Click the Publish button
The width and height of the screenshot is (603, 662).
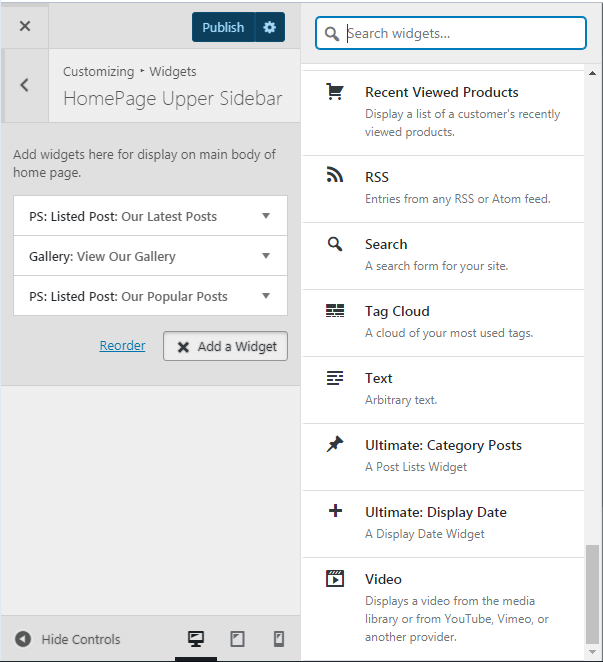click(x=223, y=27)
